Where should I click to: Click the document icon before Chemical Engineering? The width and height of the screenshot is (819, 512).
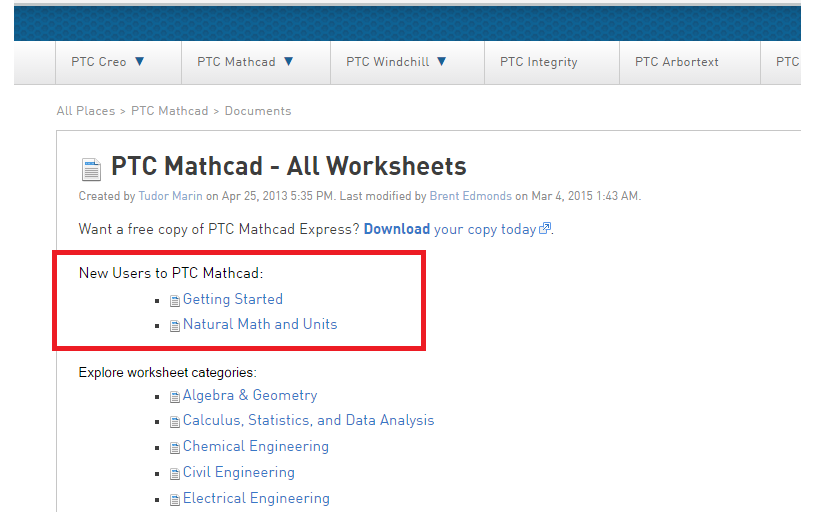click(x=175, y=448)
